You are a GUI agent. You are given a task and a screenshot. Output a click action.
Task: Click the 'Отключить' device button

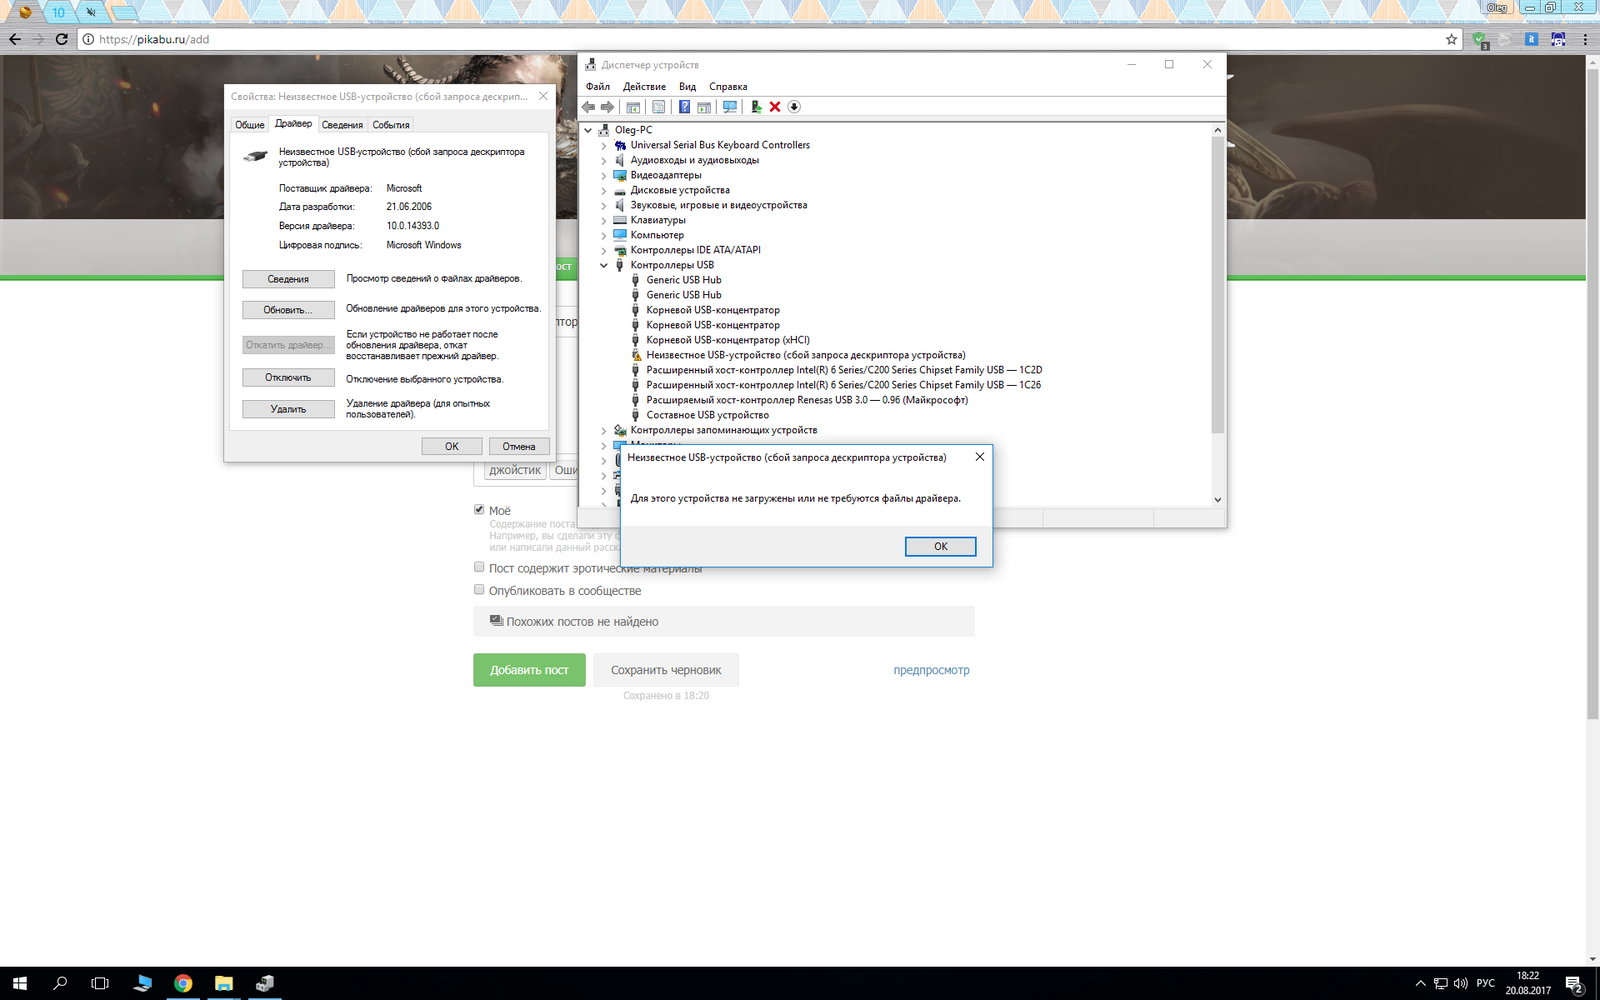click(x=288, y=378)
